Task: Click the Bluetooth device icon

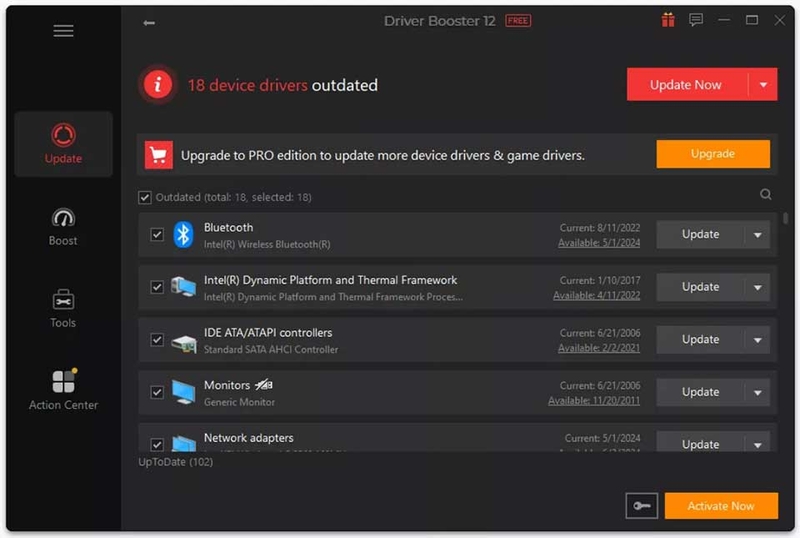Action: (183, 235)
